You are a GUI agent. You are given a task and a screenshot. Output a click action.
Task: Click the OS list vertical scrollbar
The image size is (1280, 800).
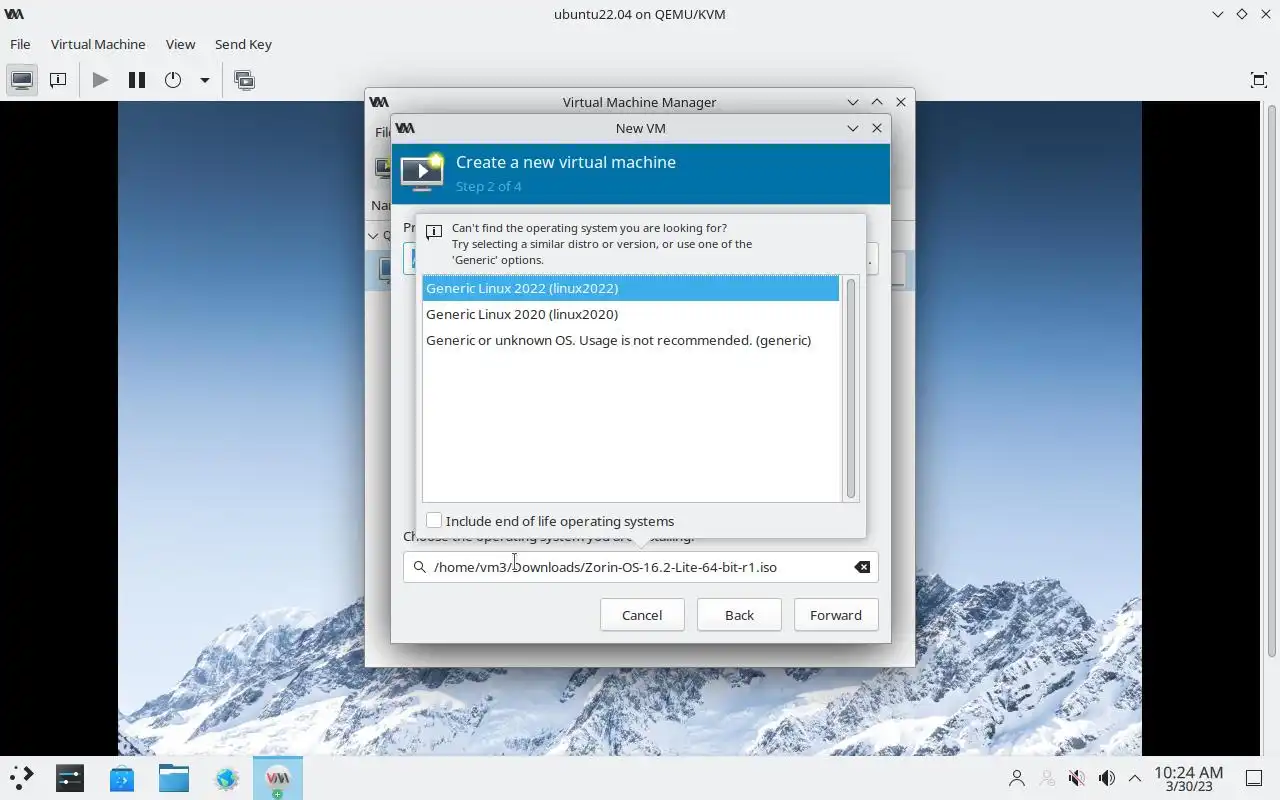click(851, 388)
